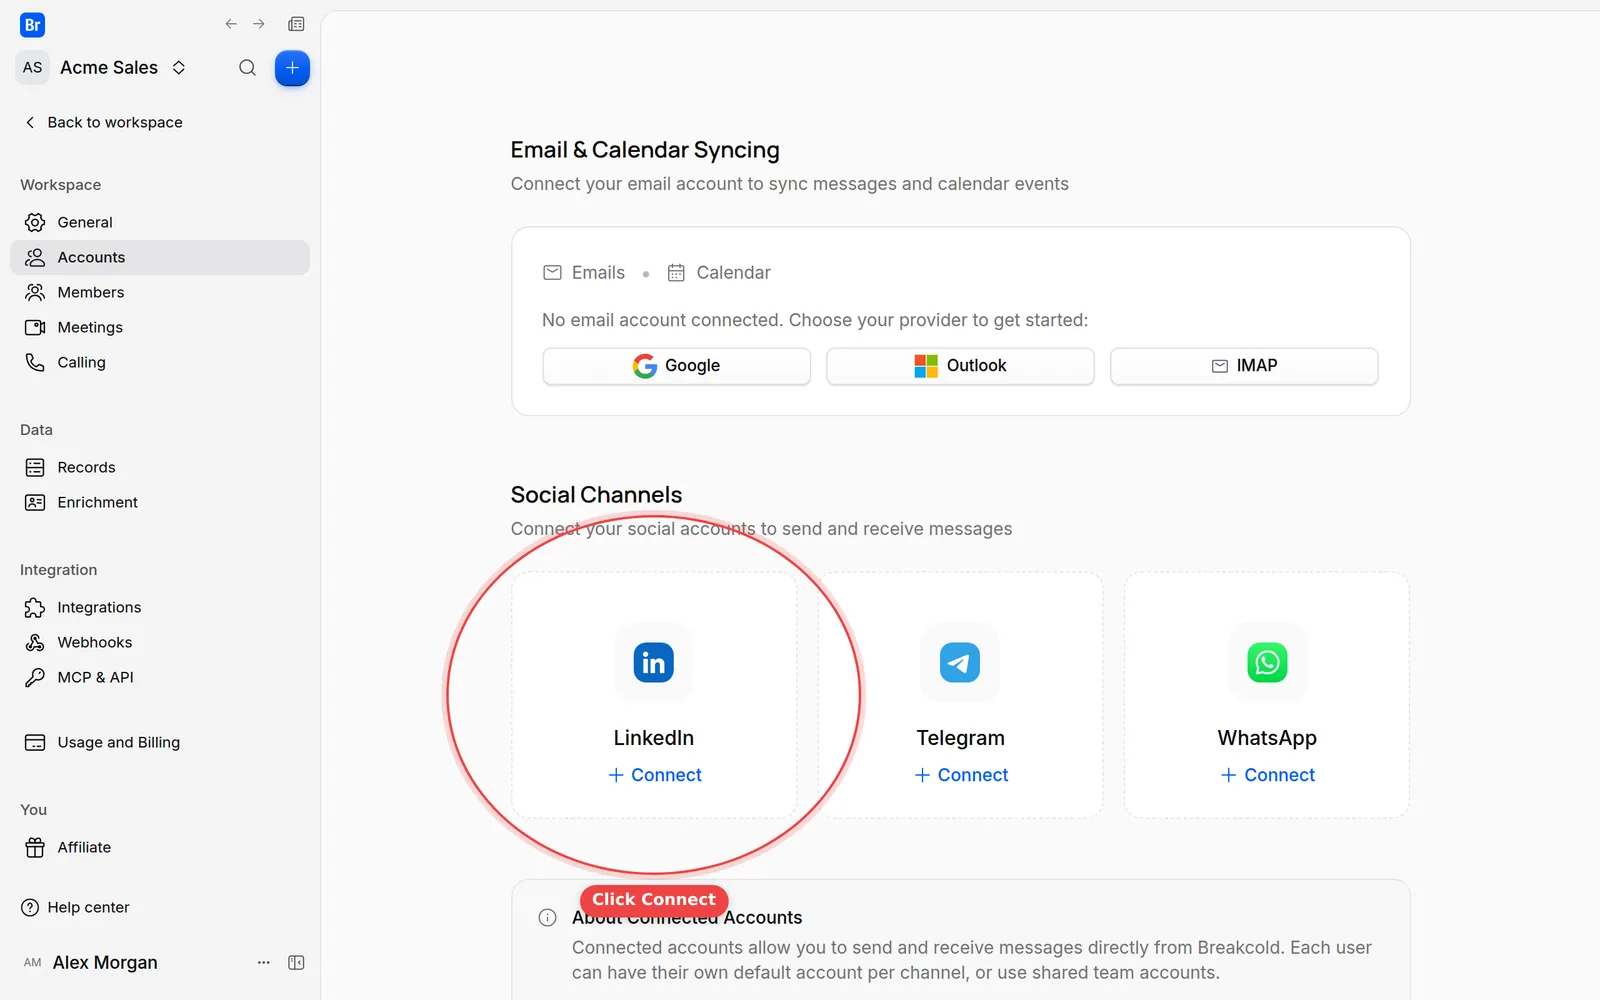Toggle the sidebar collapse icon at bottom
The width and height of the screenshot is (1600, 1000).
coord(296,962)
